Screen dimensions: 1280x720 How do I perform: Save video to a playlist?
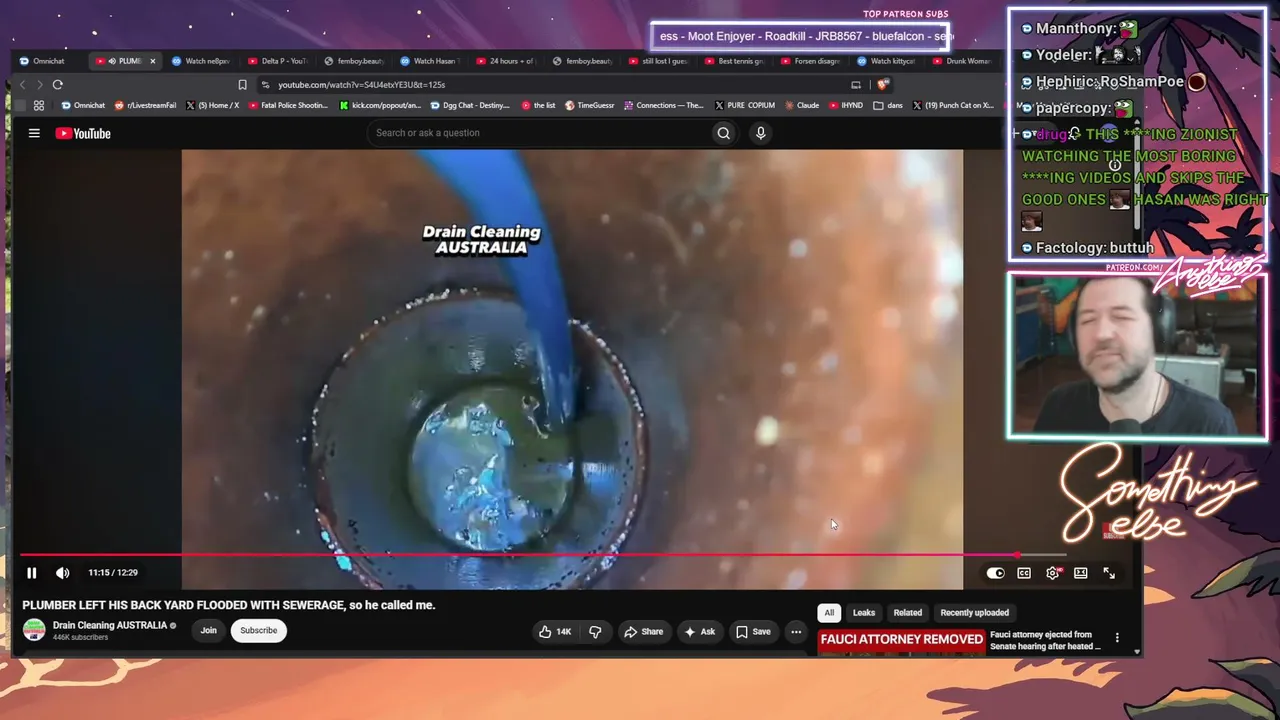click(753, 632)
